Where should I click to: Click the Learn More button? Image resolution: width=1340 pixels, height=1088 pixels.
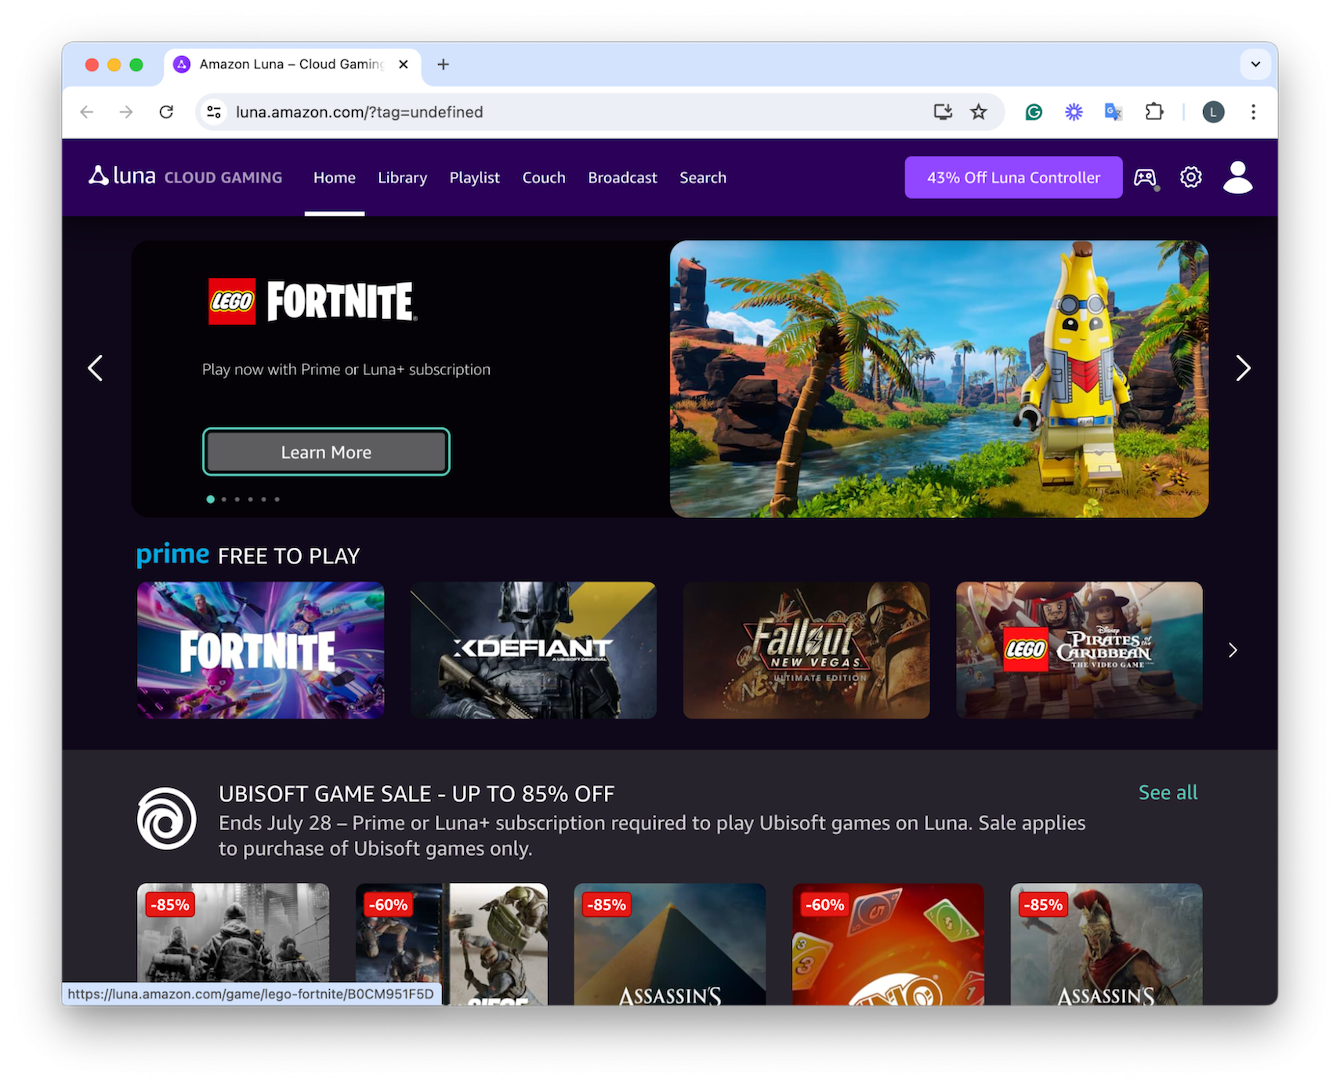click(x=326, y=452)
